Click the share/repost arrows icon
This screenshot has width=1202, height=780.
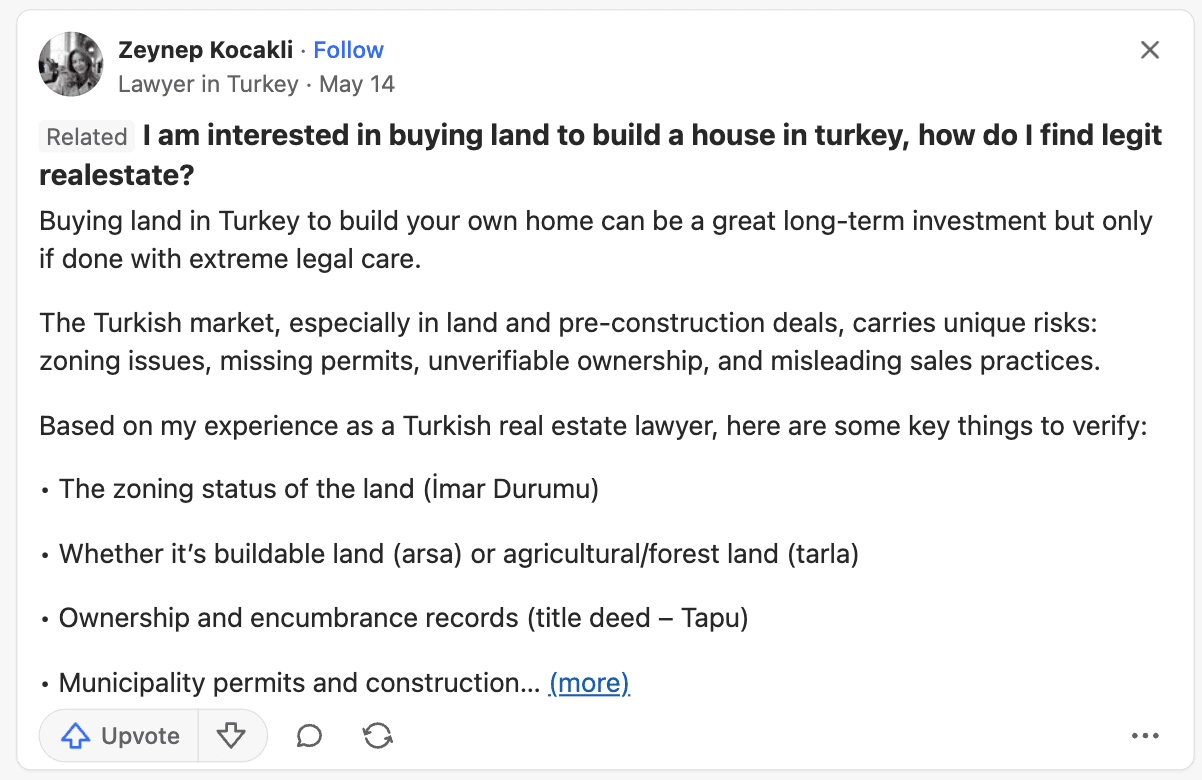pos(377,736)
